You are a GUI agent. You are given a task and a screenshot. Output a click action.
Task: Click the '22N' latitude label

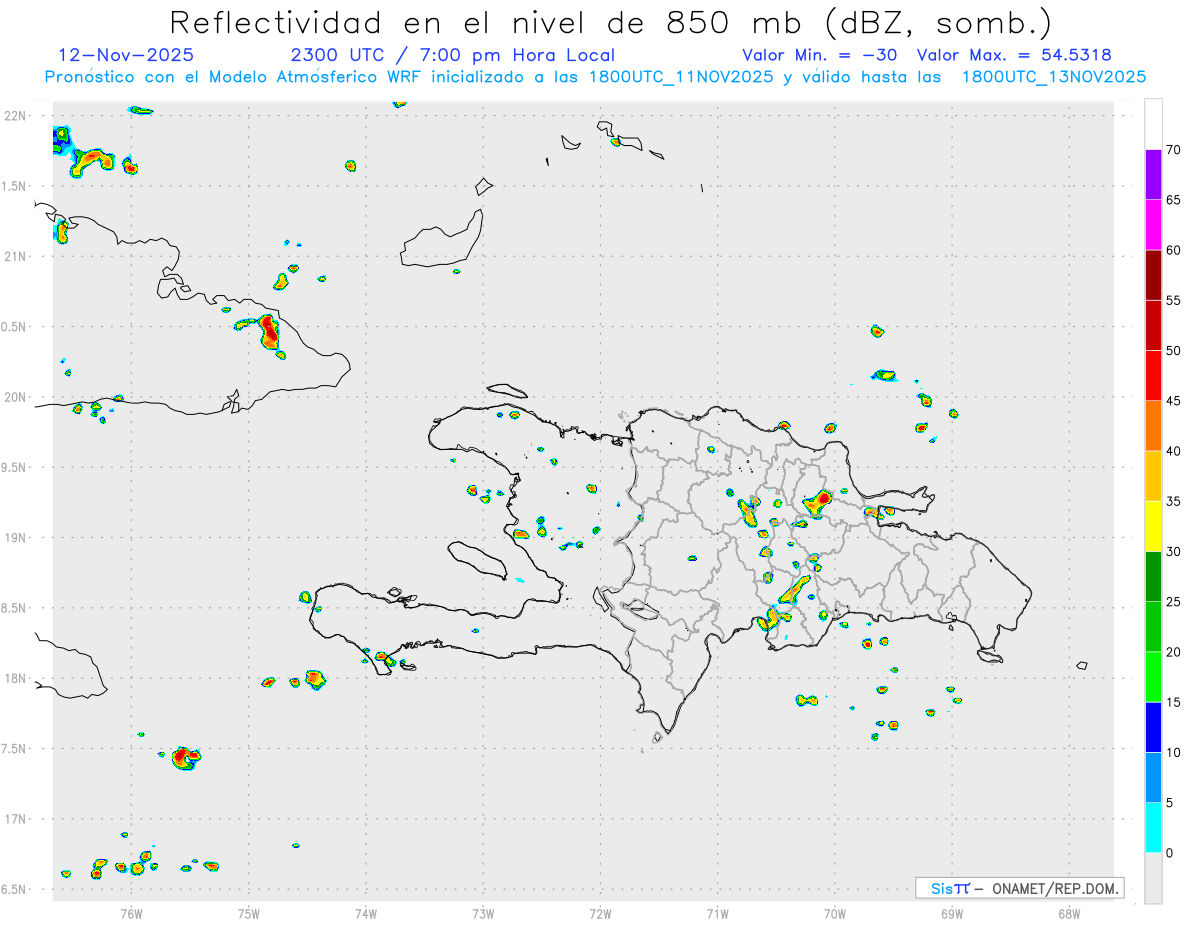(x=14, y=116)
